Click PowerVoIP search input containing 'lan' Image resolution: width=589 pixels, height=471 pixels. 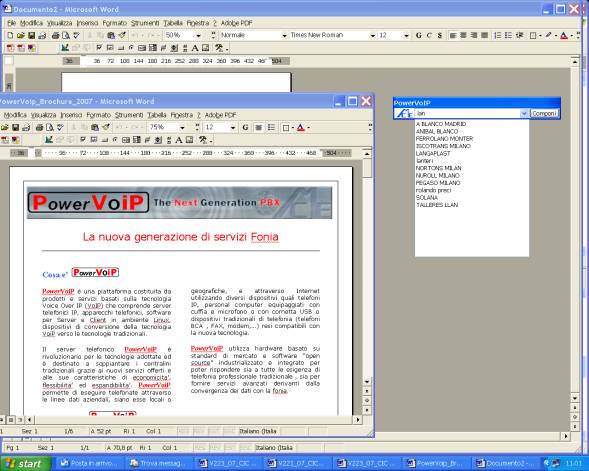coord(467,113)
